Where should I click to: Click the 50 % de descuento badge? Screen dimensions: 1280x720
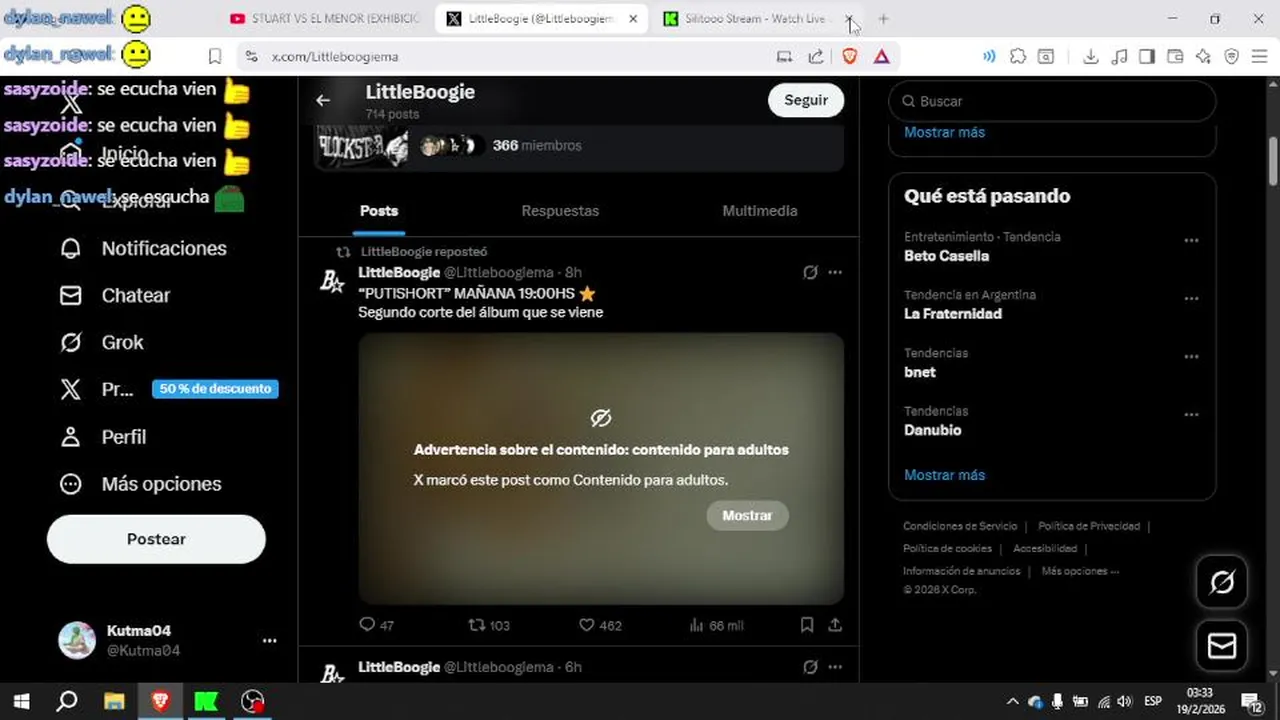215,389
